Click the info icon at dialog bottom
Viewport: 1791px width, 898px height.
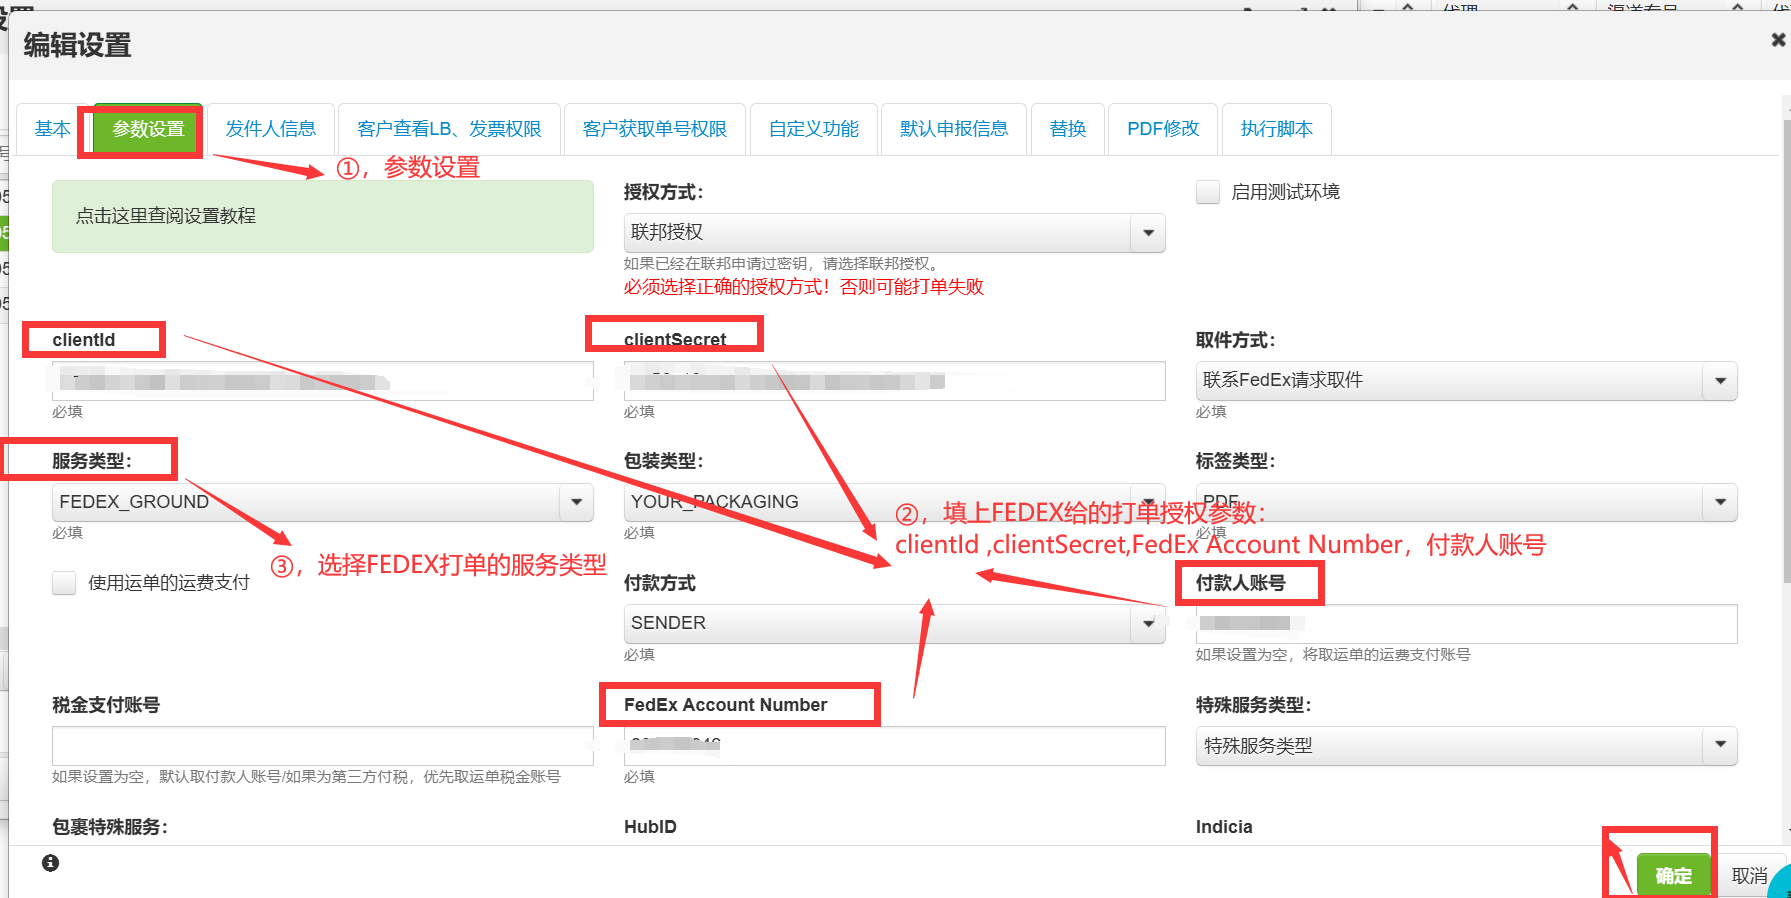(x=51, y=863)
